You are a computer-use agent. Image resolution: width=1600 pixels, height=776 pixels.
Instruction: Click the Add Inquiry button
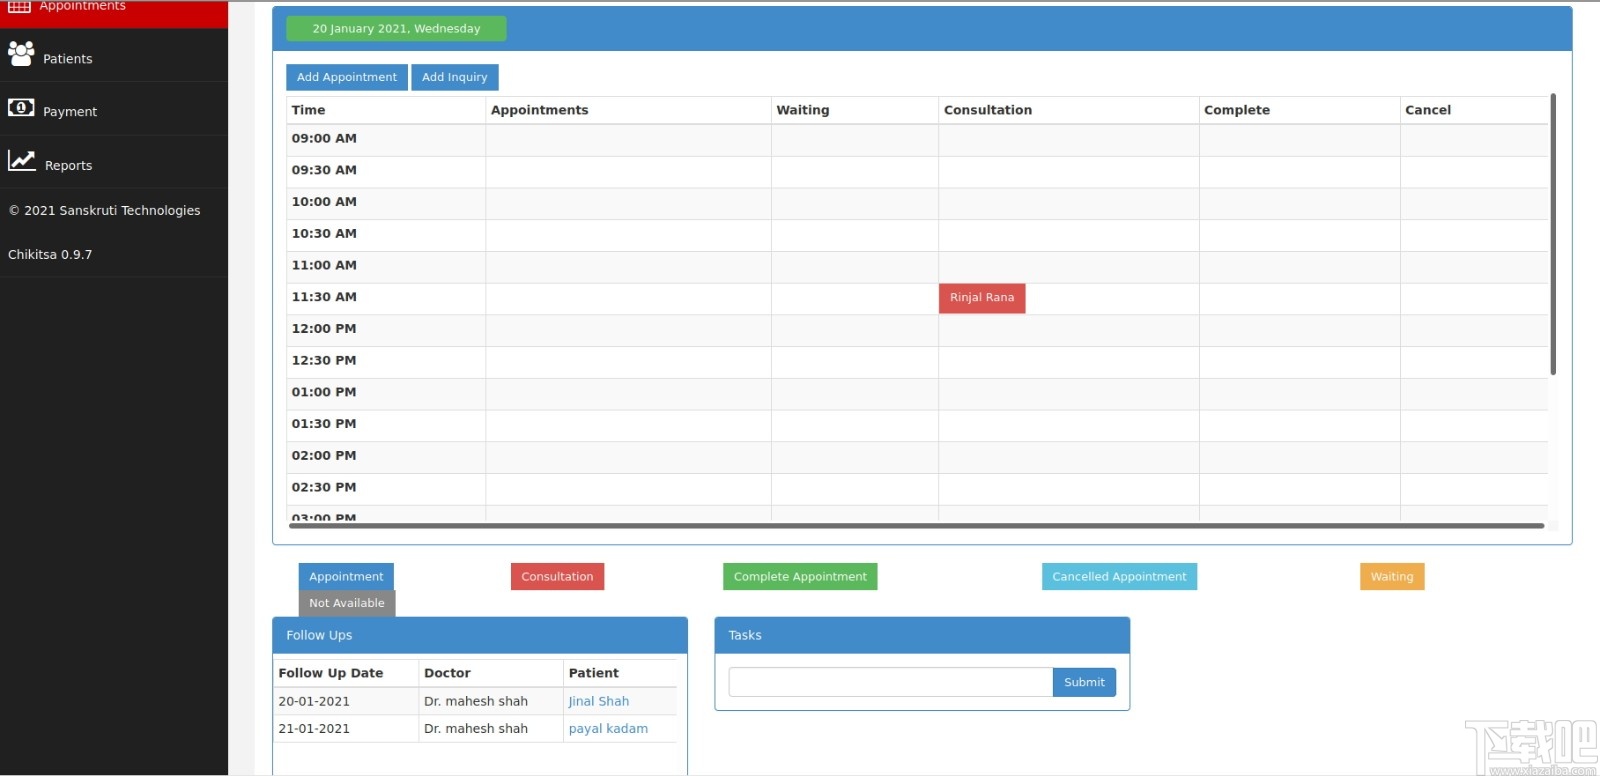[455, 77]
